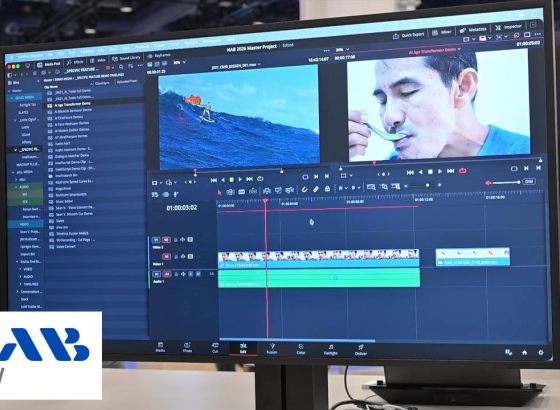Open the timeline view options dropdown
Screen dimensions: 560x410
click(x=155, y=195)
